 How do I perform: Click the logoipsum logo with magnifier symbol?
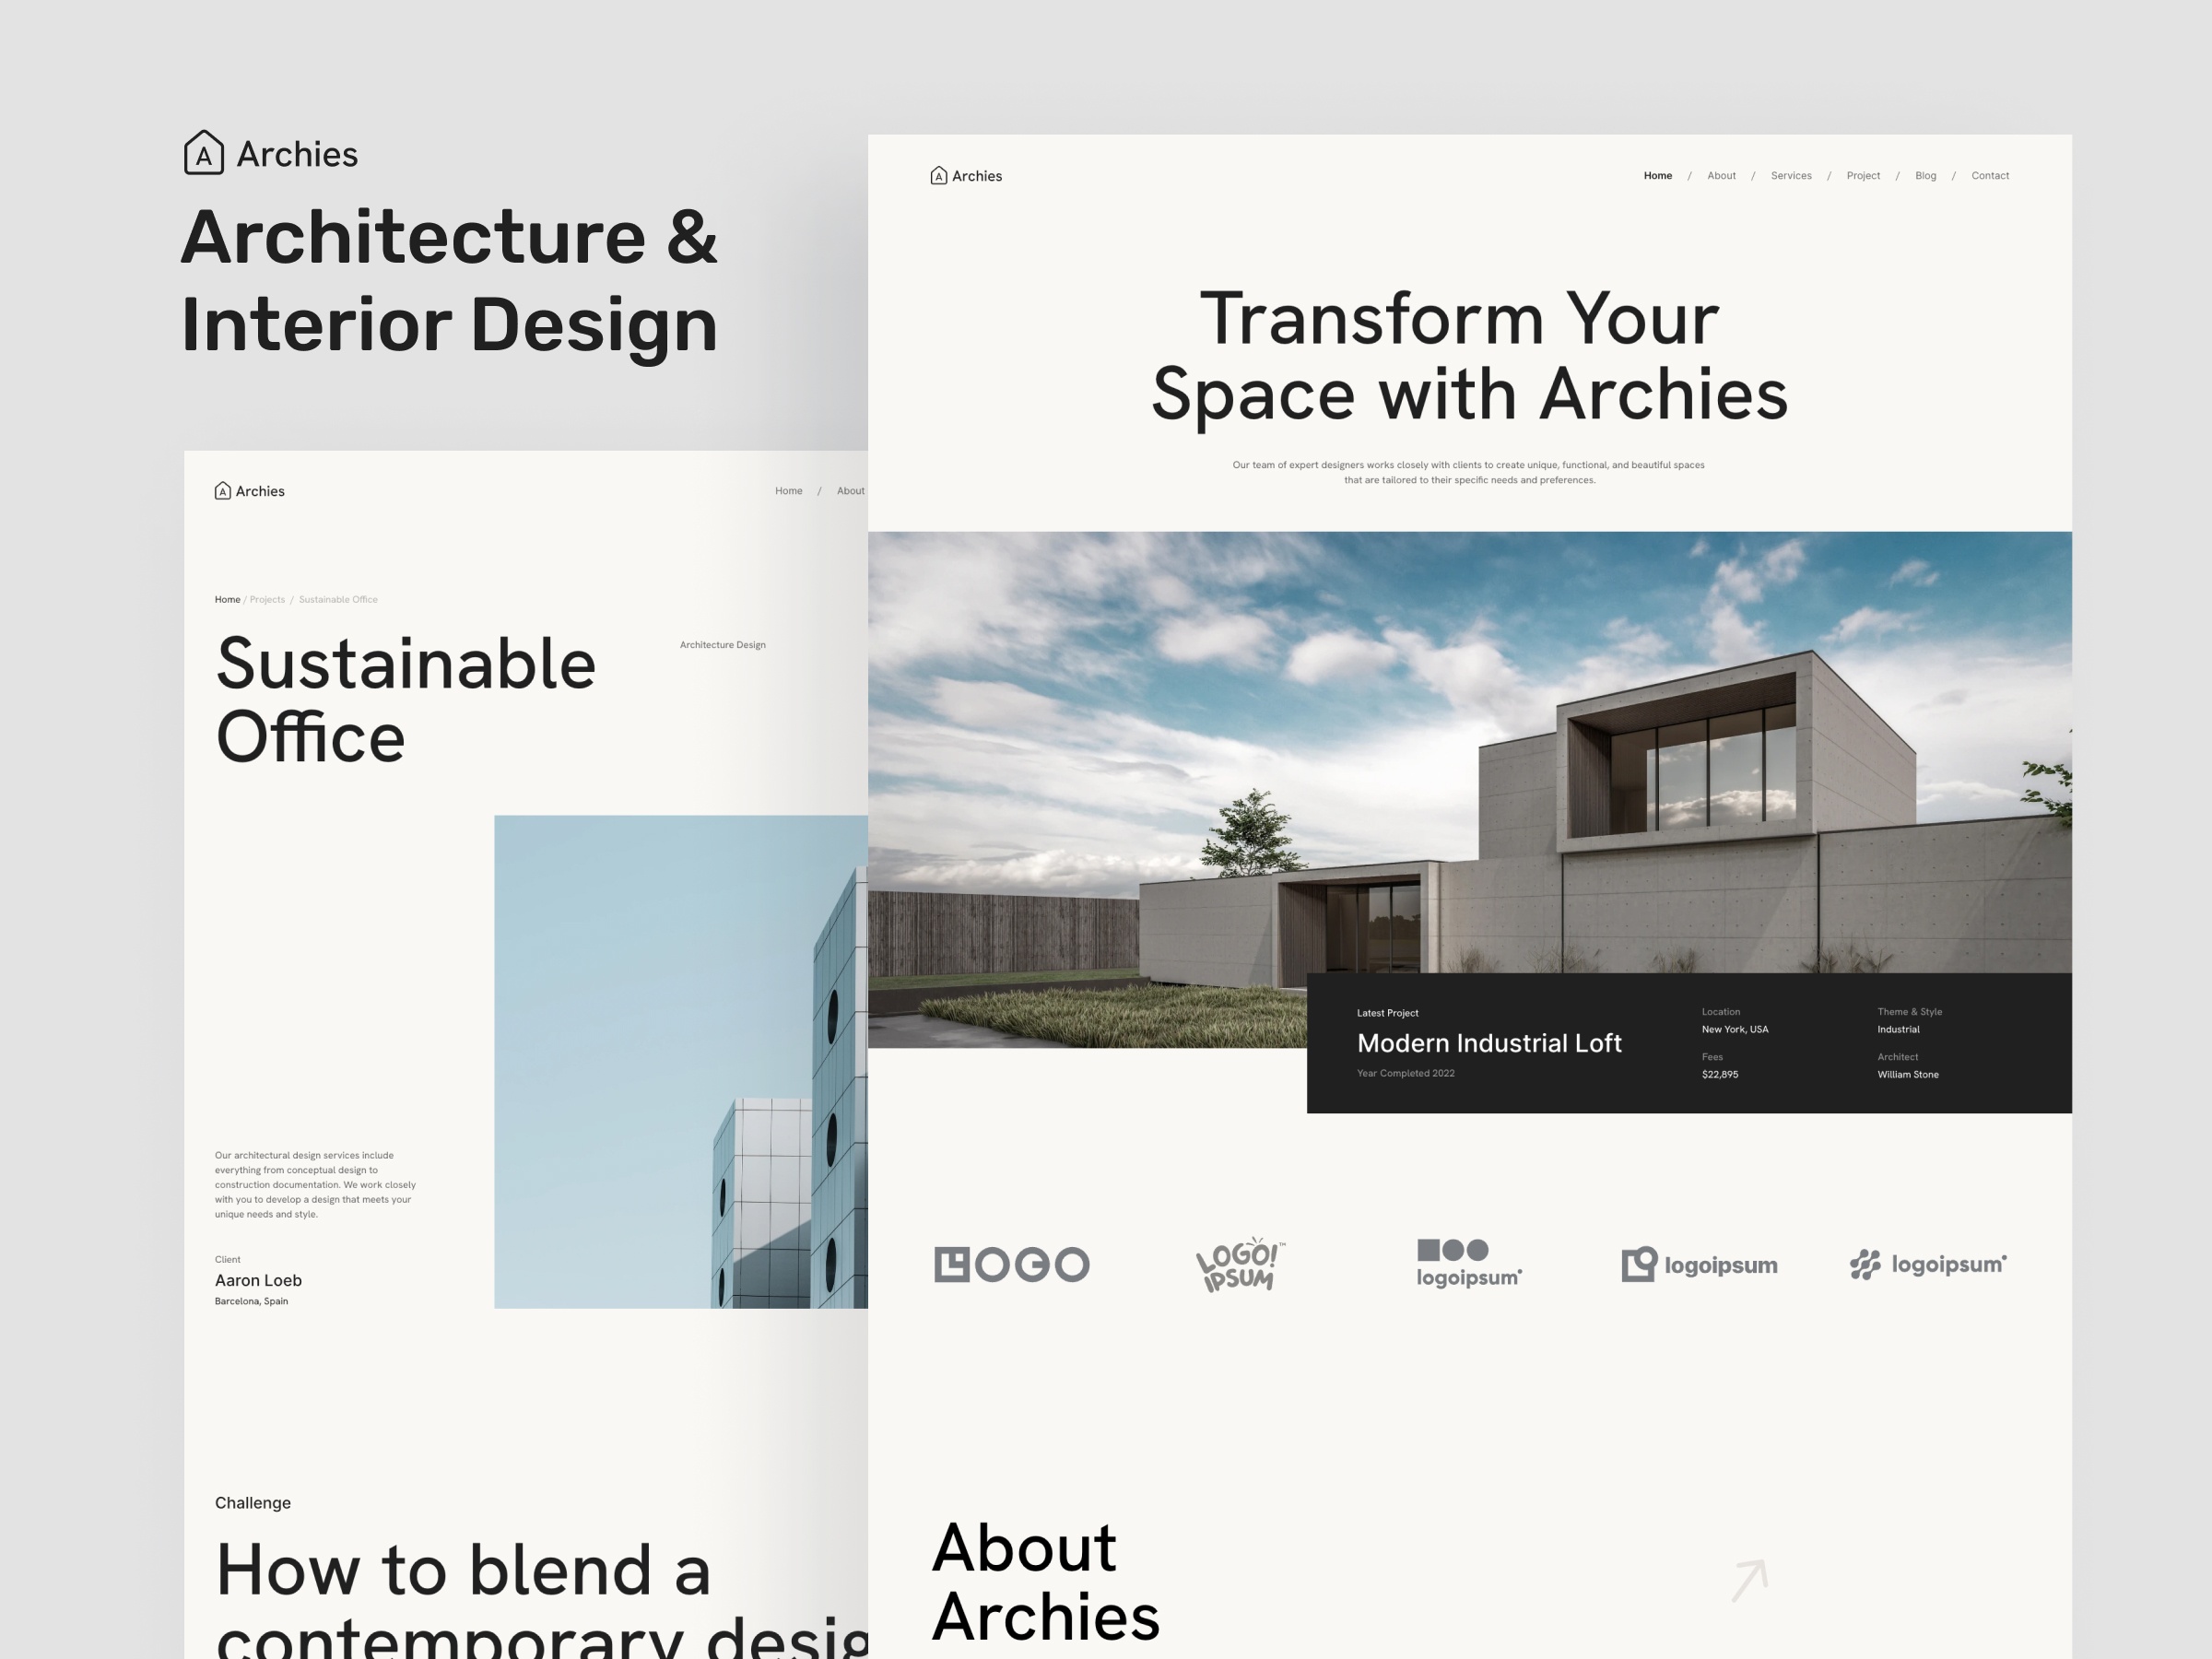(1698, 1264)
